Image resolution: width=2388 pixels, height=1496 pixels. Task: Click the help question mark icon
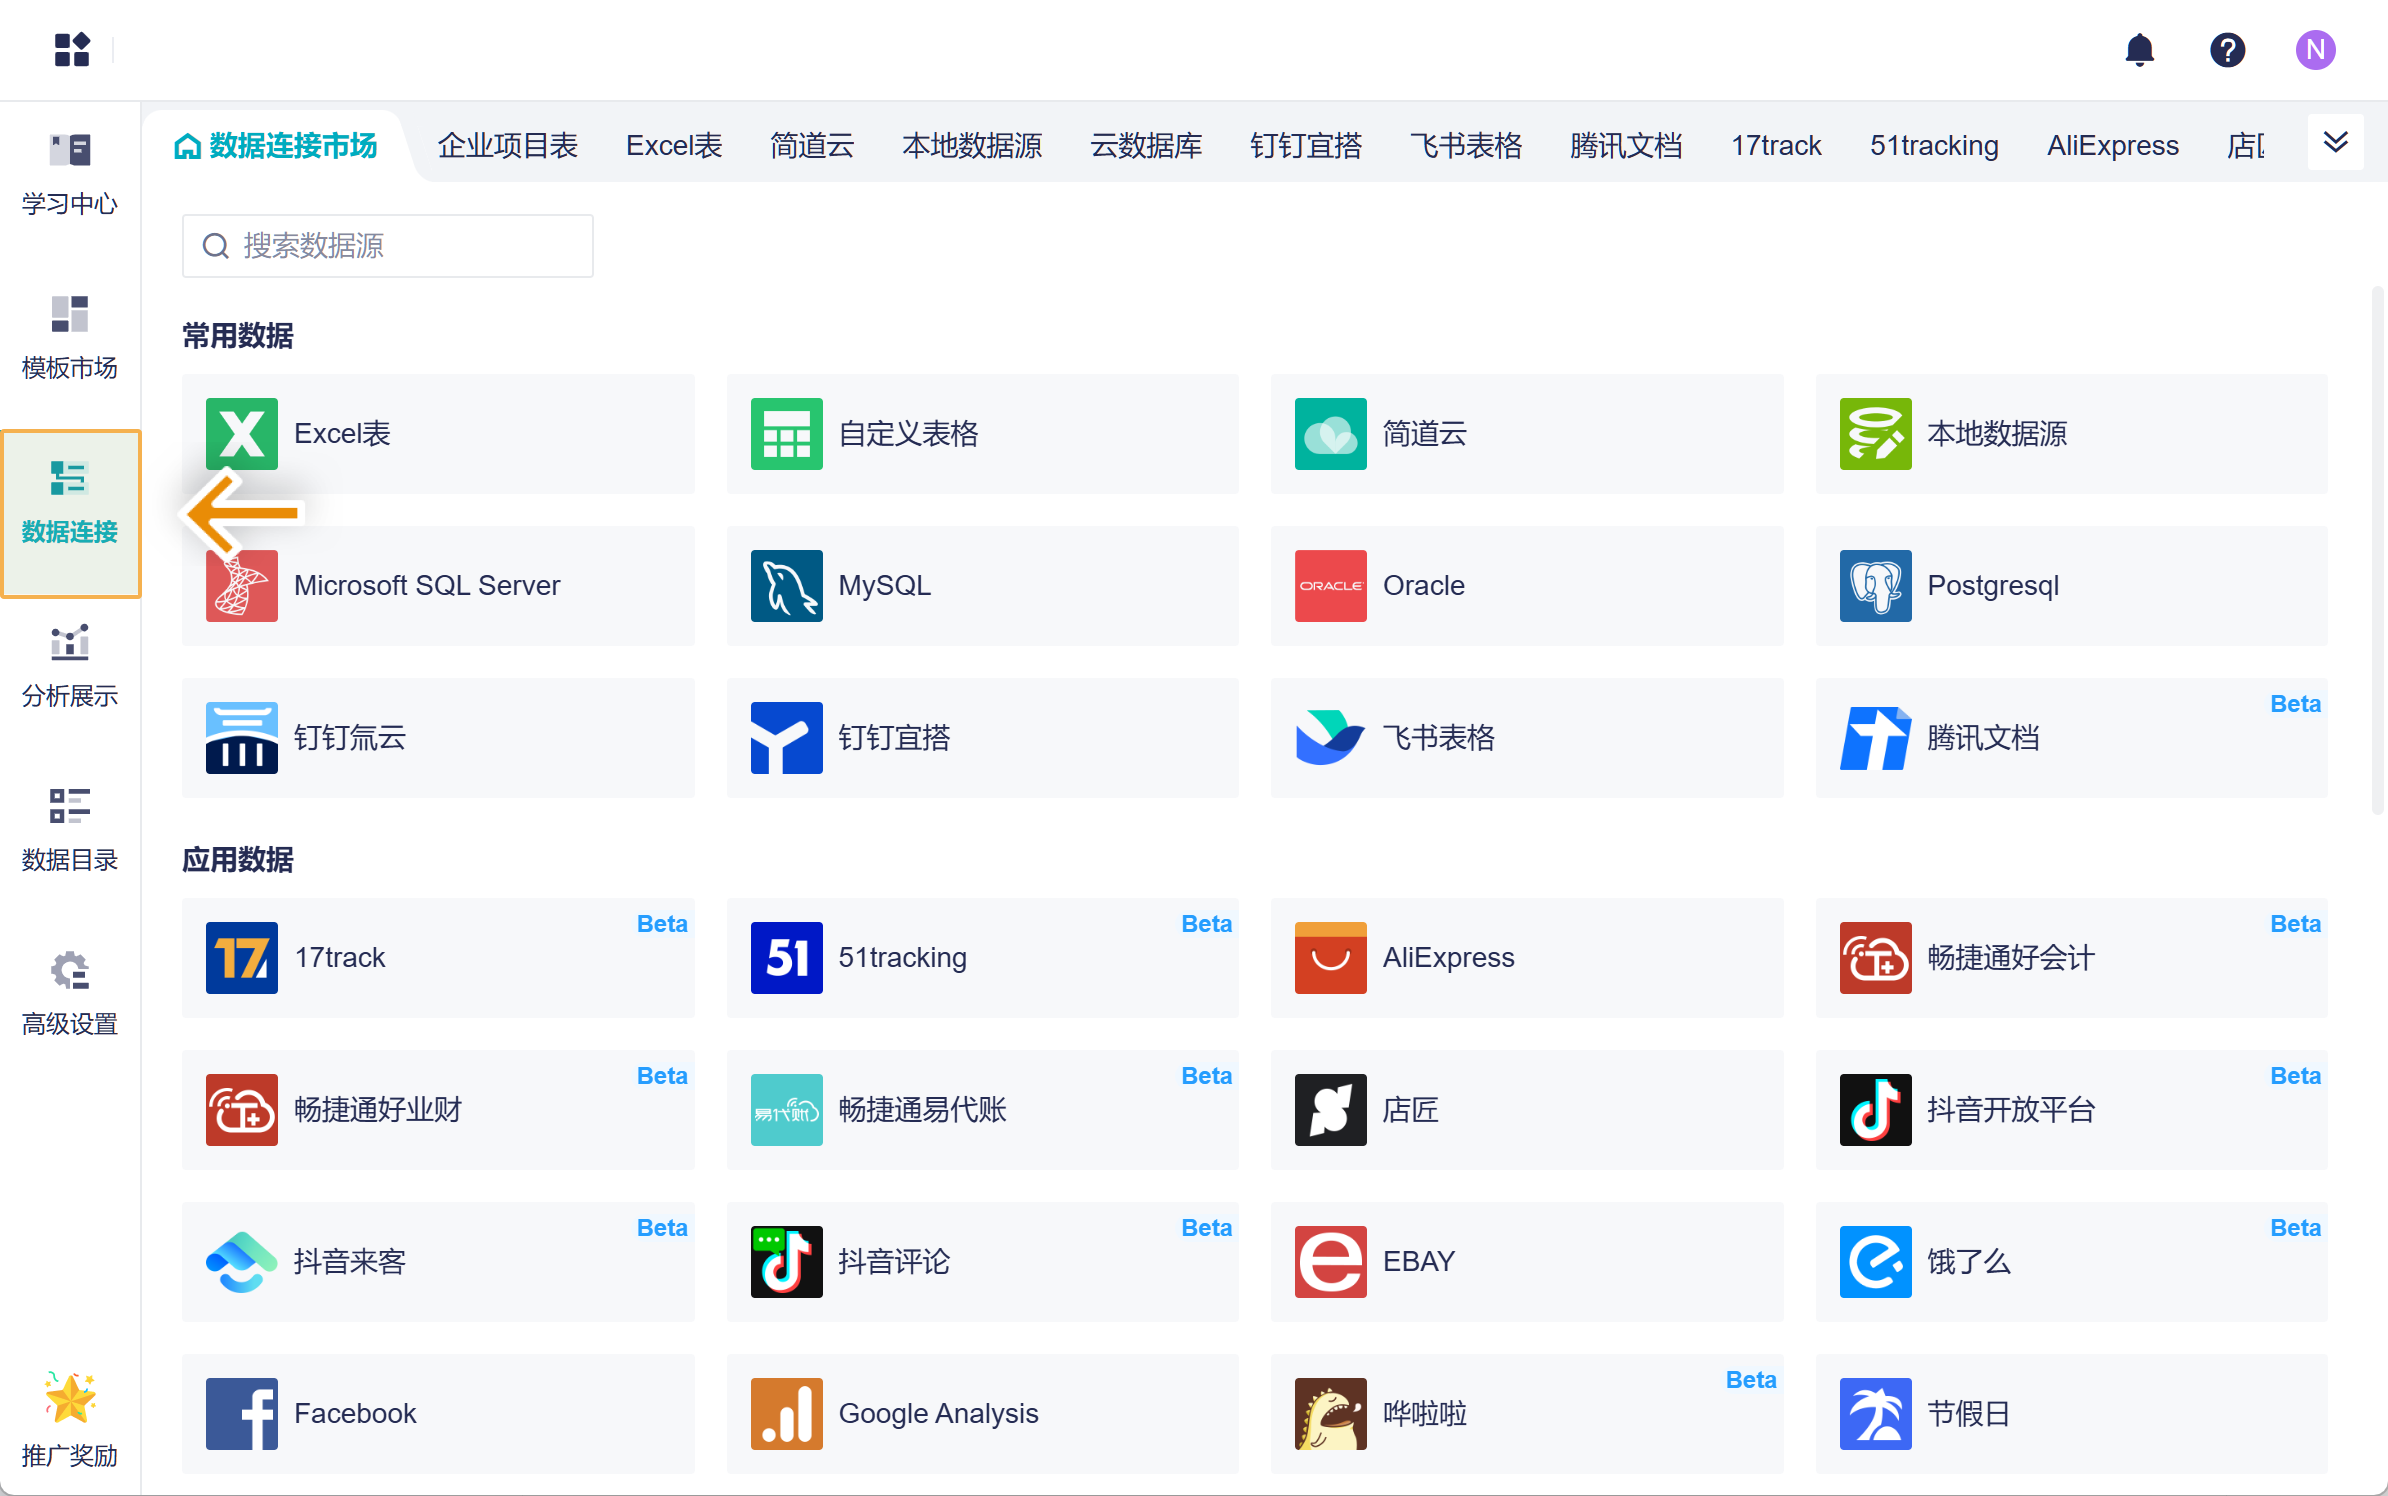(x=2227, y=50)
